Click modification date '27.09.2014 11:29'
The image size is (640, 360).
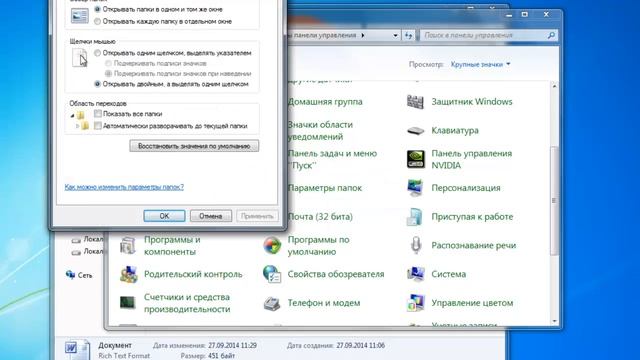tap(232, 346)
